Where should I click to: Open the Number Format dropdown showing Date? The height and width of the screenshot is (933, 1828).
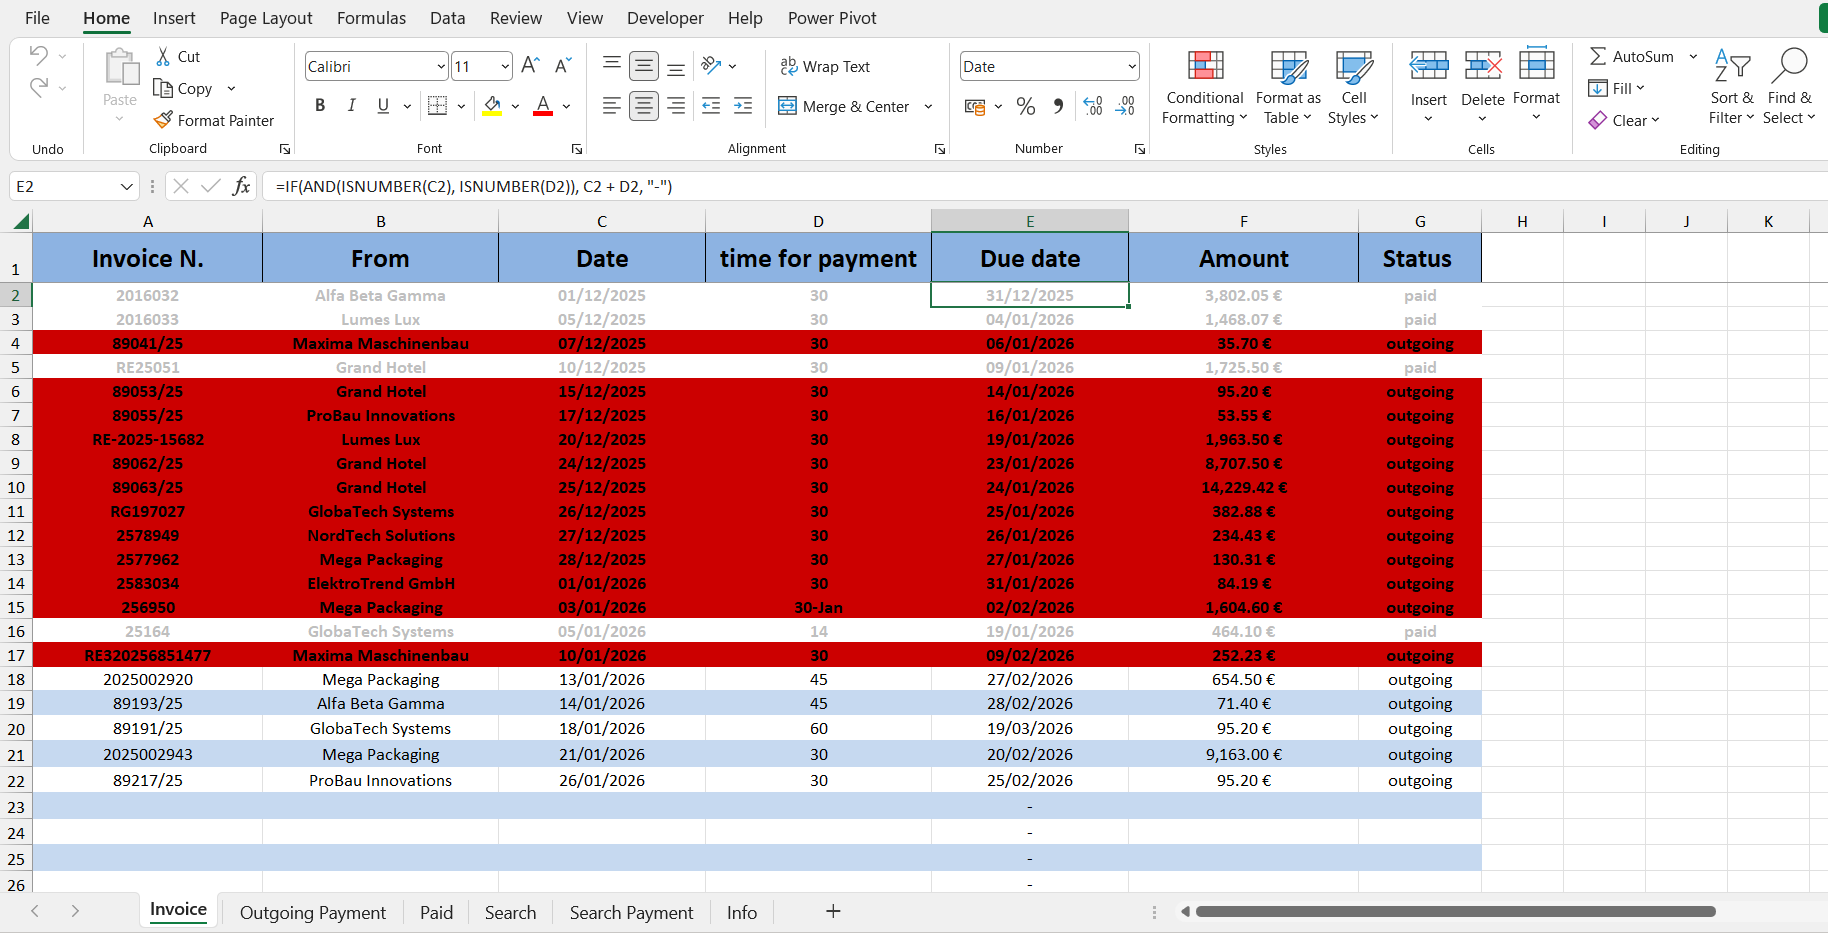[1131, 67]
